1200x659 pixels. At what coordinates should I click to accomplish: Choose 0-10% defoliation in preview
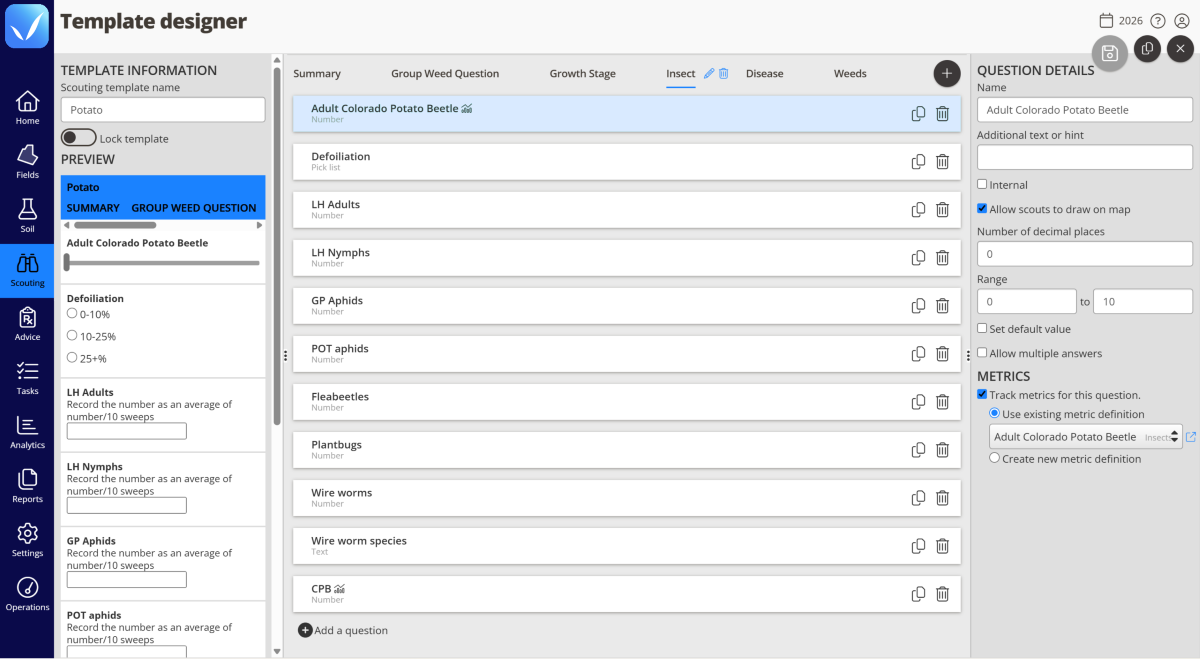72,313
